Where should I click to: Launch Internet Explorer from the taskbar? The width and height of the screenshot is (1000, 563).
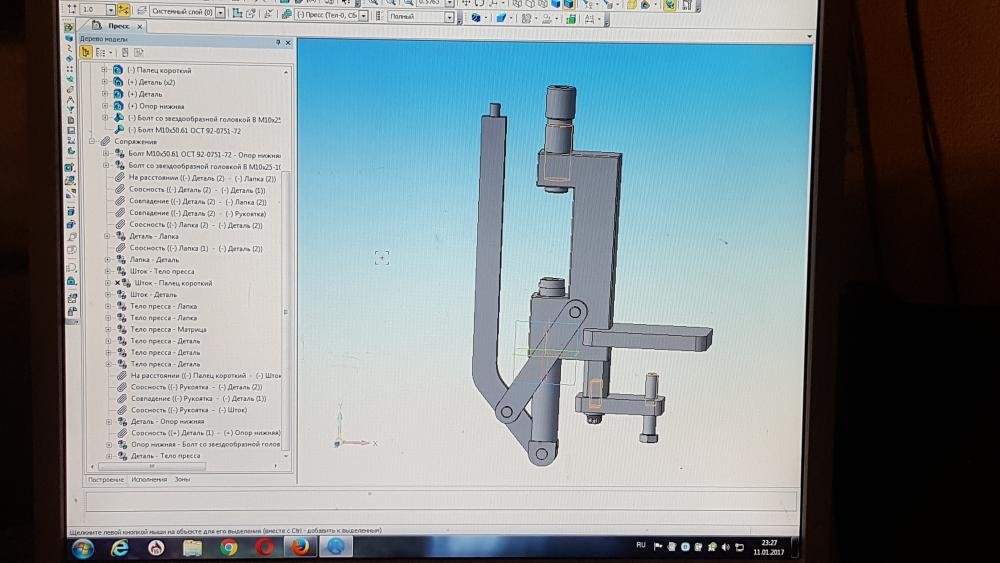click(x=120, y=548)
